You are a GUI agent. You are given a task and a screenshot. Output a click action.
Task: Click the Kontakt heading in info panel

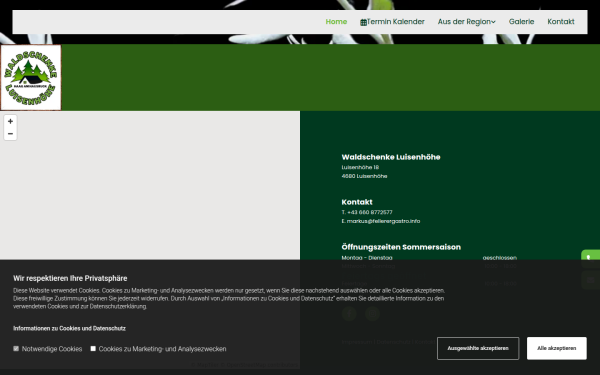(x=357, y=202)
